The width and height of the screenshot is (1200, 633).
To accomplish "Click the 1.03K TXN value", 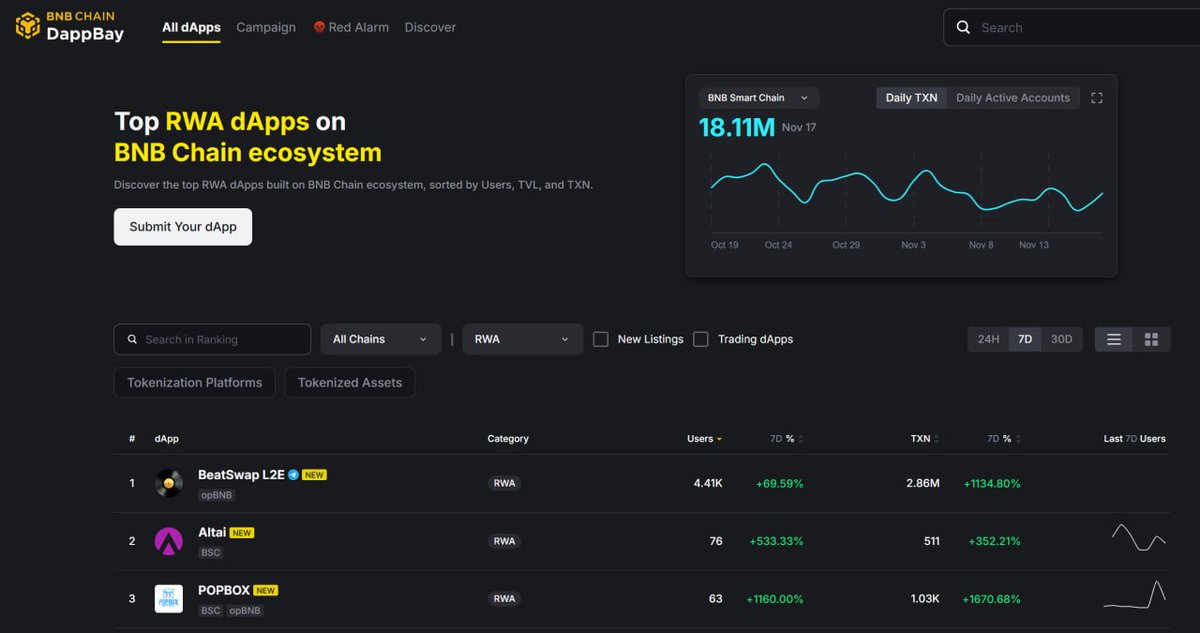I will [x=925, y=599].
